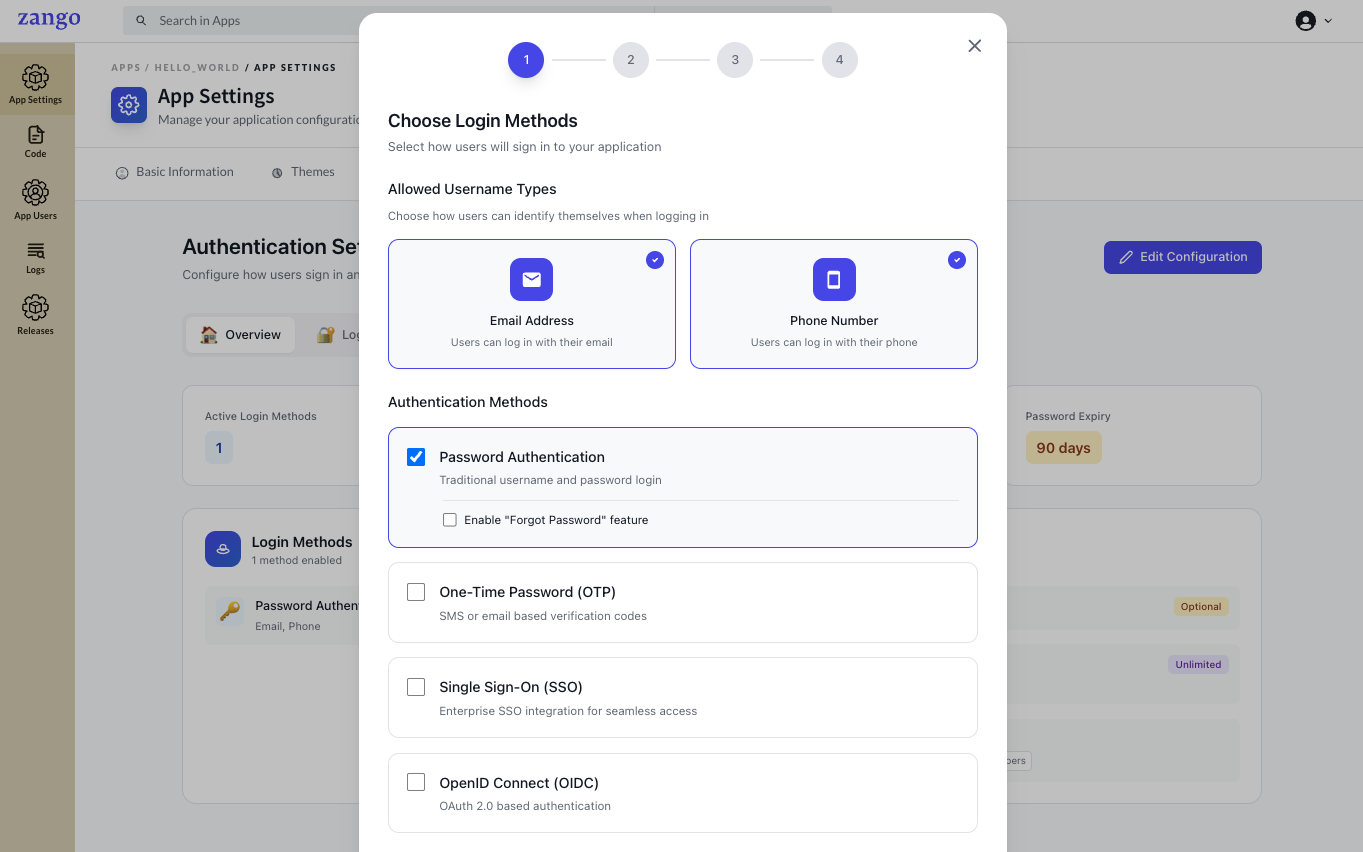Click the Basic Information tab icon

(123, 173)
